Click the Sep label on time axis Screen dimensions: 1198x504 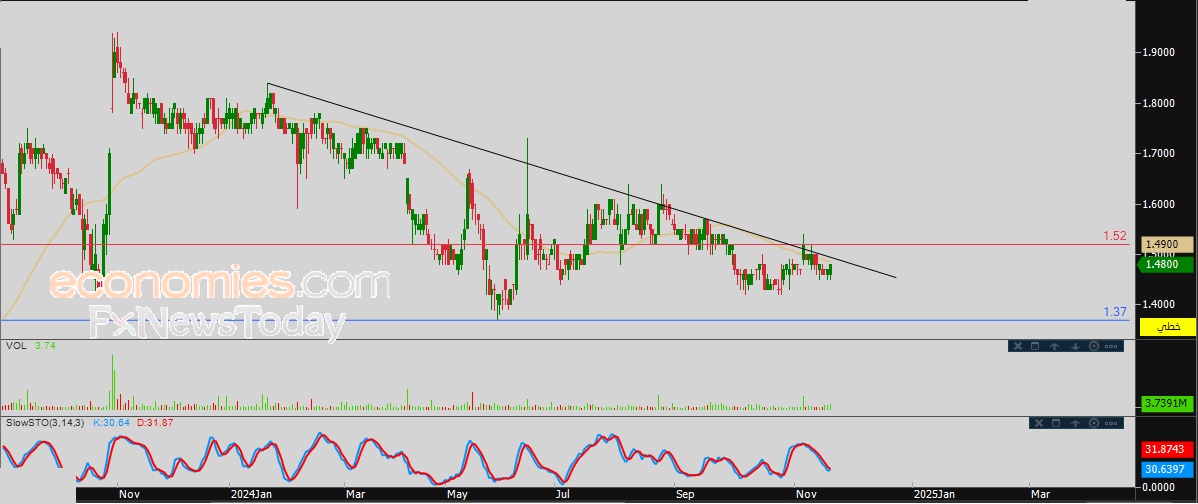coord(685,495)
